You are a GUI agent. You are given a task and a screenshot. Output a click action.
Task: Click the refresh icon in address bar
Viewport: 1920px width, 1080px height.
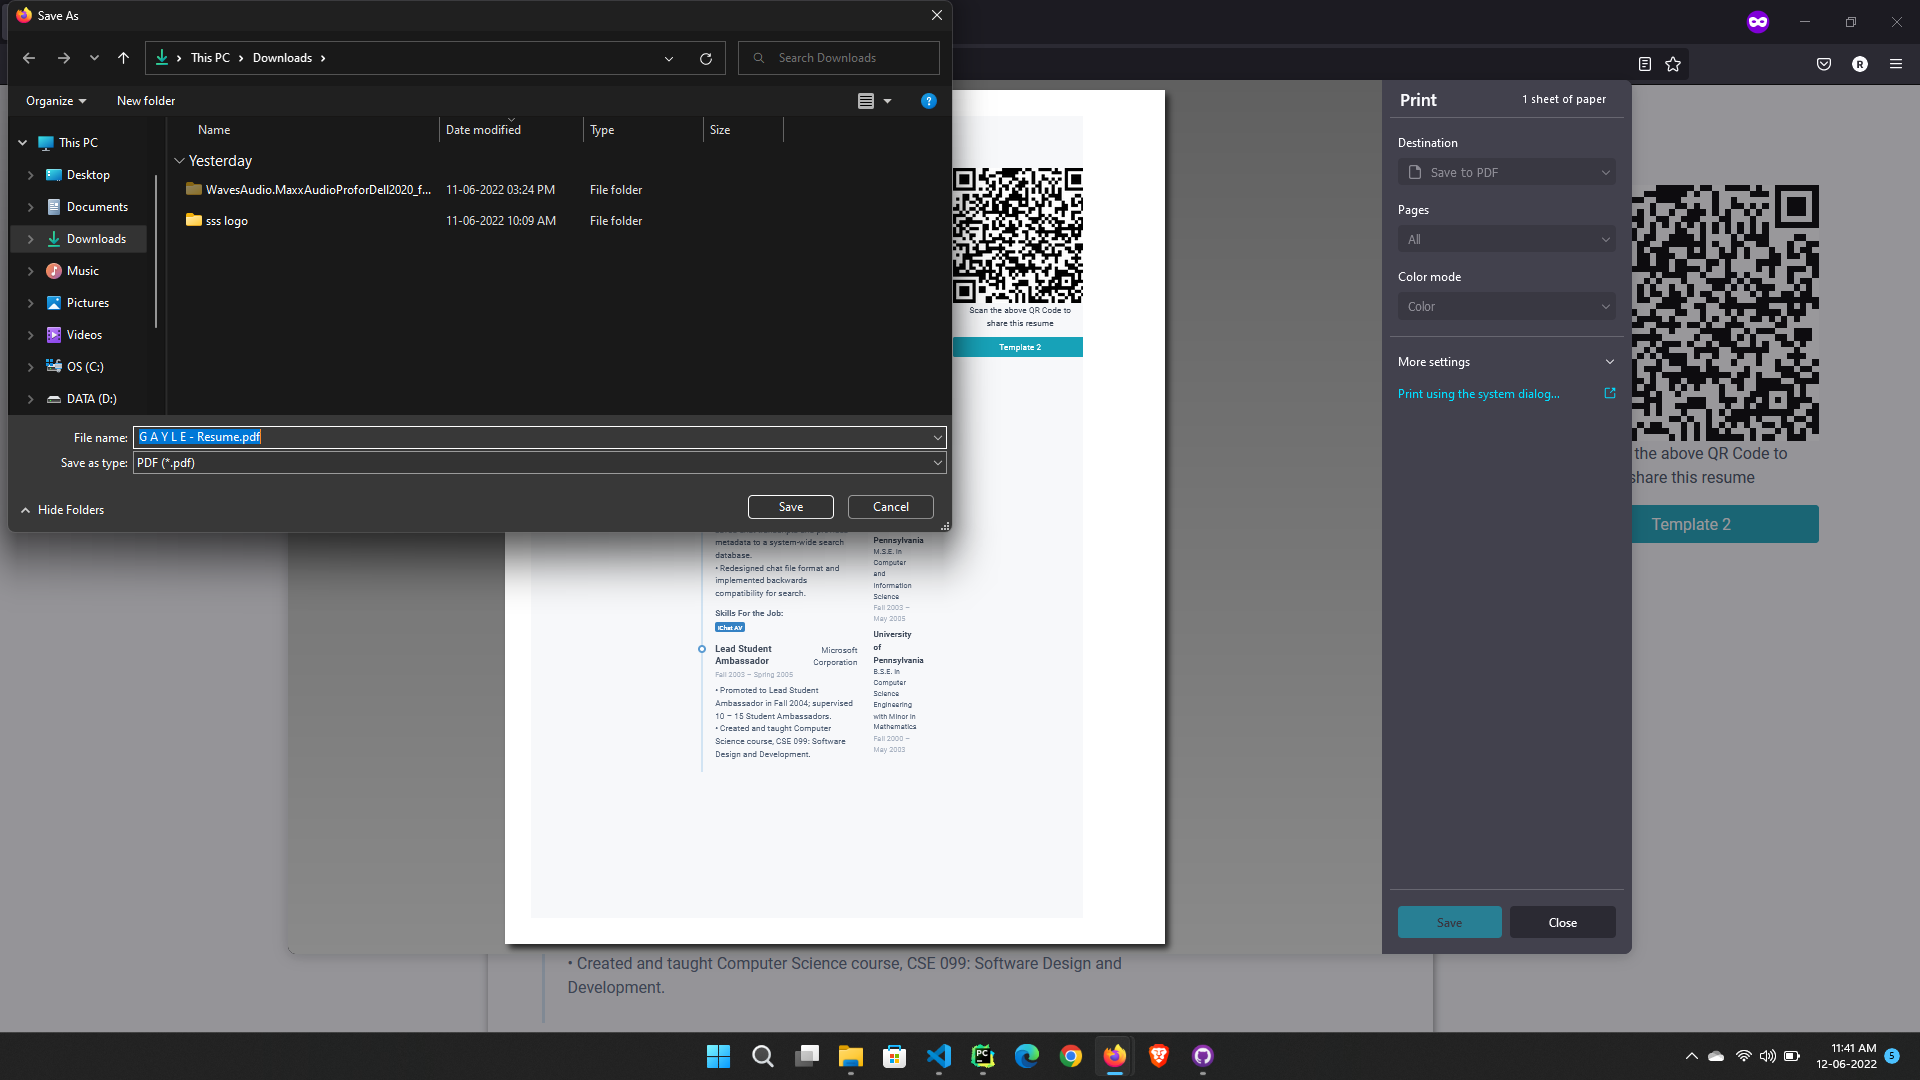pos(705,58)
